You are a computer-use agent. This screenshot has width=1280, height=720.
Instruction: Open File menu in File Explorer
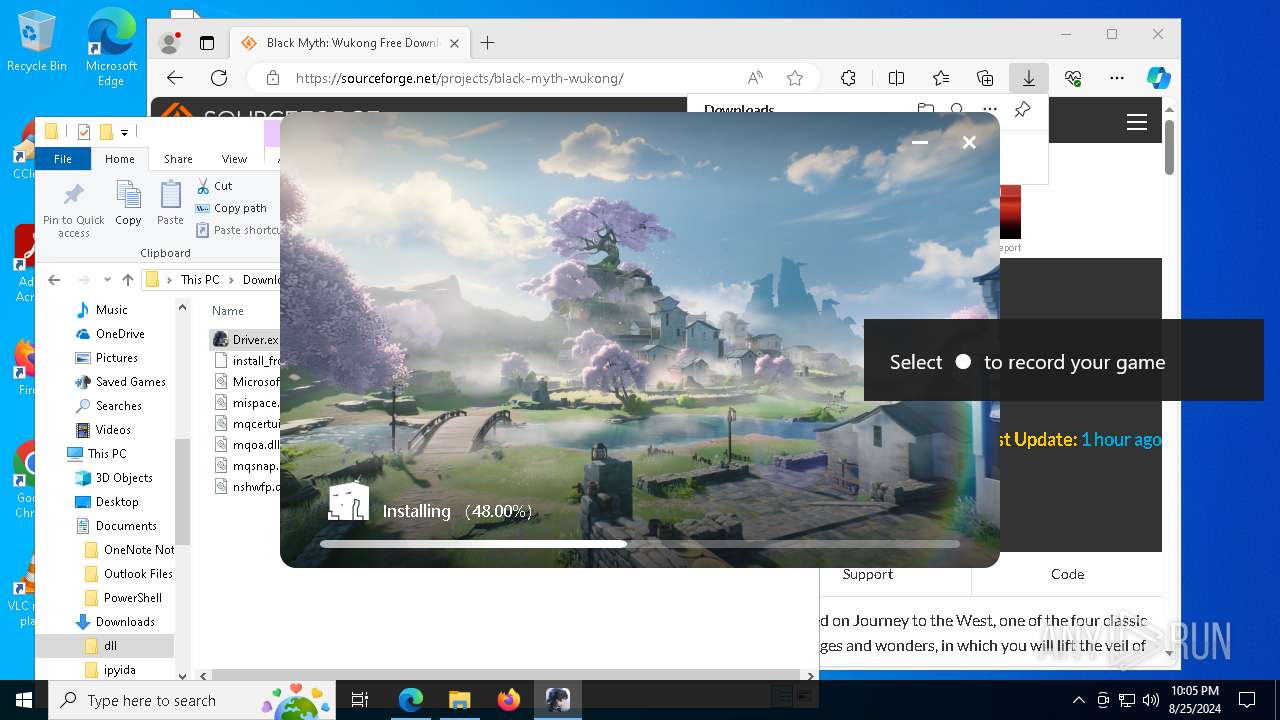pos(62,159)
